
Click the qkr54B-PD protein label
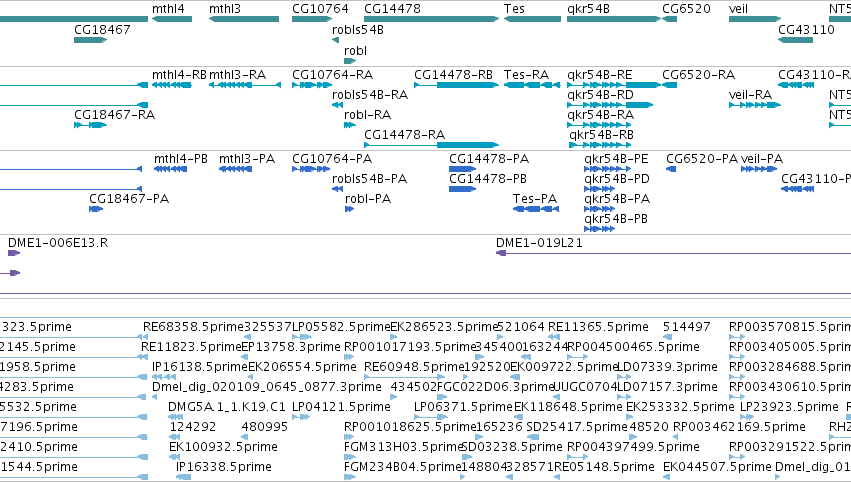click(617, 179)
